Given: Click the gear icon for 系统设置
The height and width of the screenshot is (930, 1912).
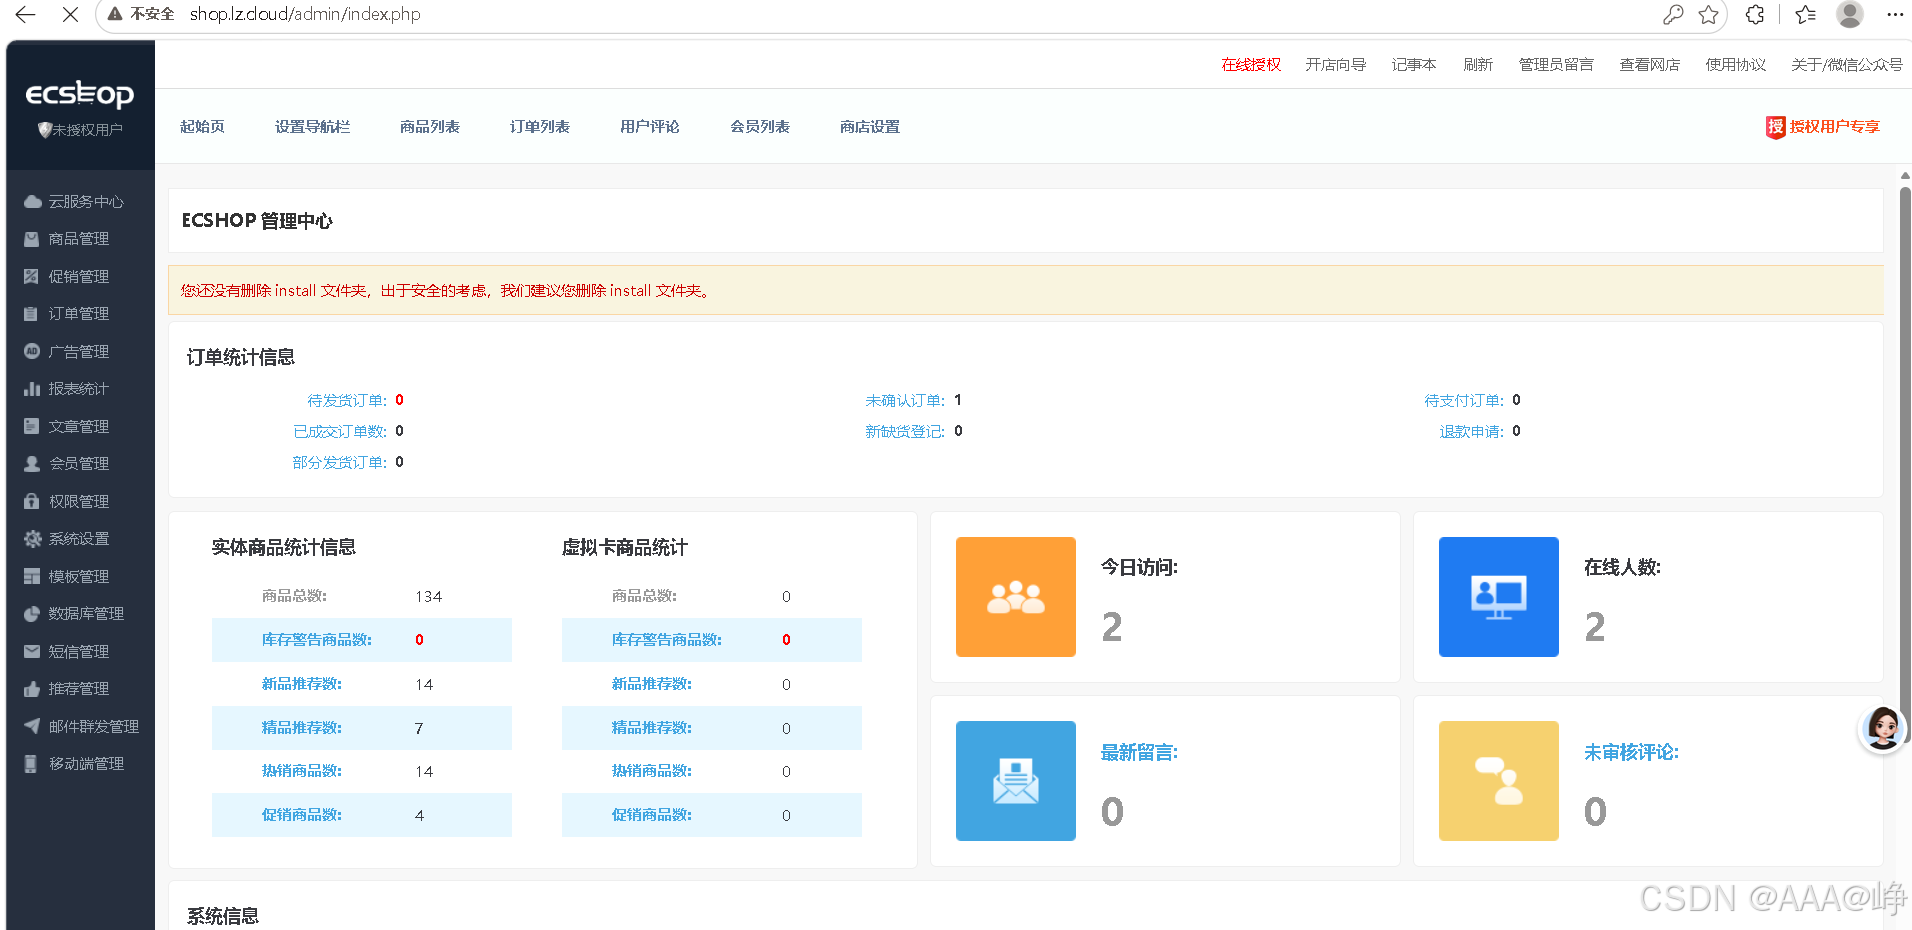Looking at the screenshot, I should pyautogui.click(x=32, y=539).
